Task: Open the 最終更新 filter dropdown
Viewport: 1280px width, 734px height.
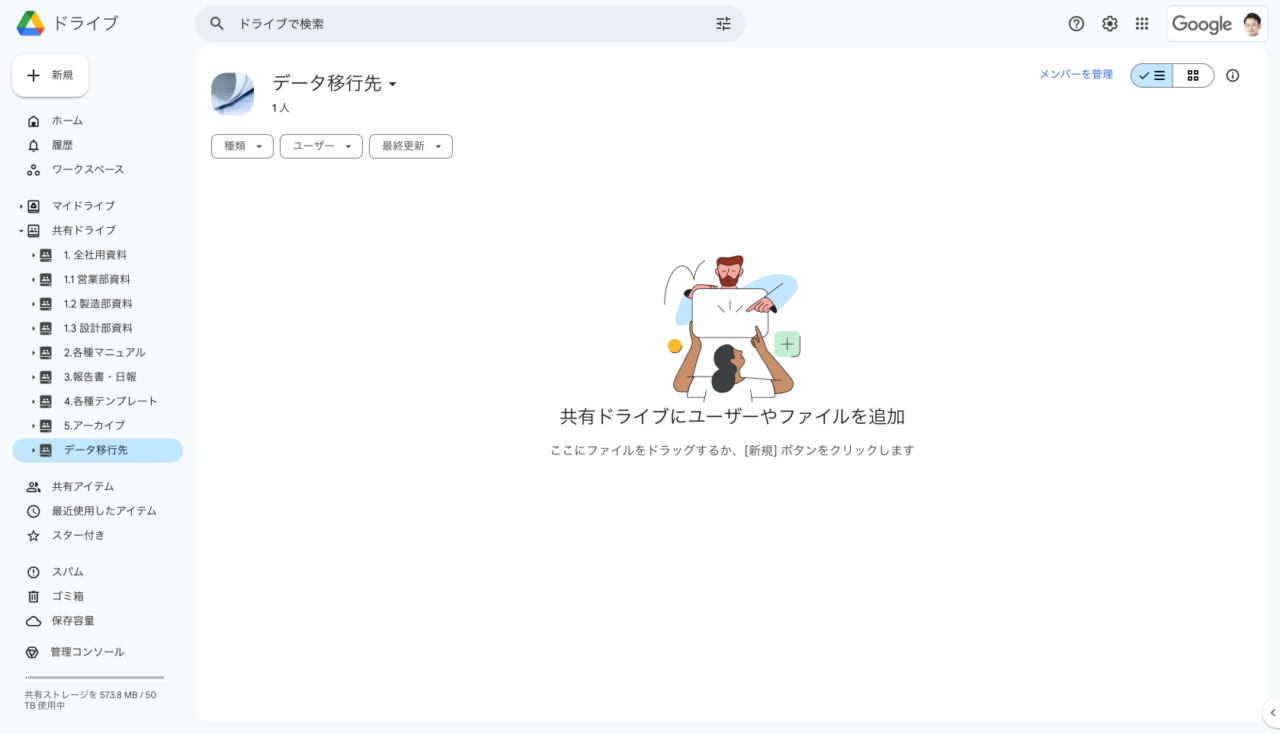Action: tap(411, 146)
